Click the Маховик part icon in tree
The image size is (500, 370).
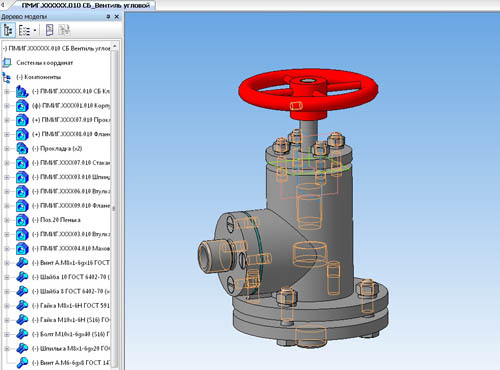click(22, 248)
